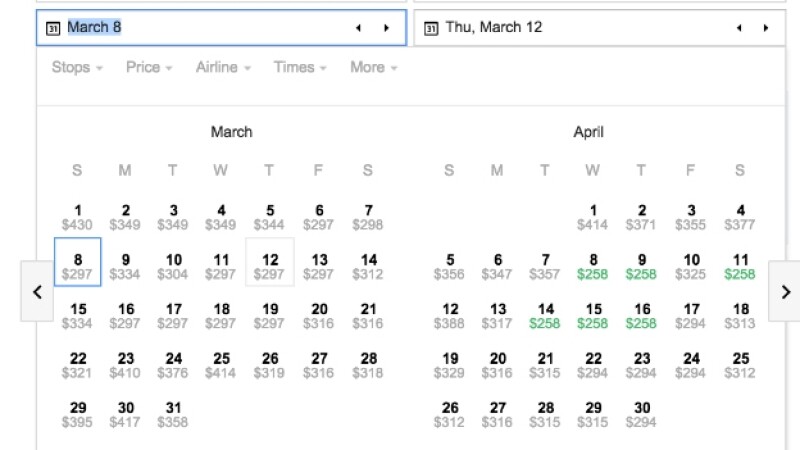Select April 8 with green $258 fare
800x450 pixels.
click(593, 267)
